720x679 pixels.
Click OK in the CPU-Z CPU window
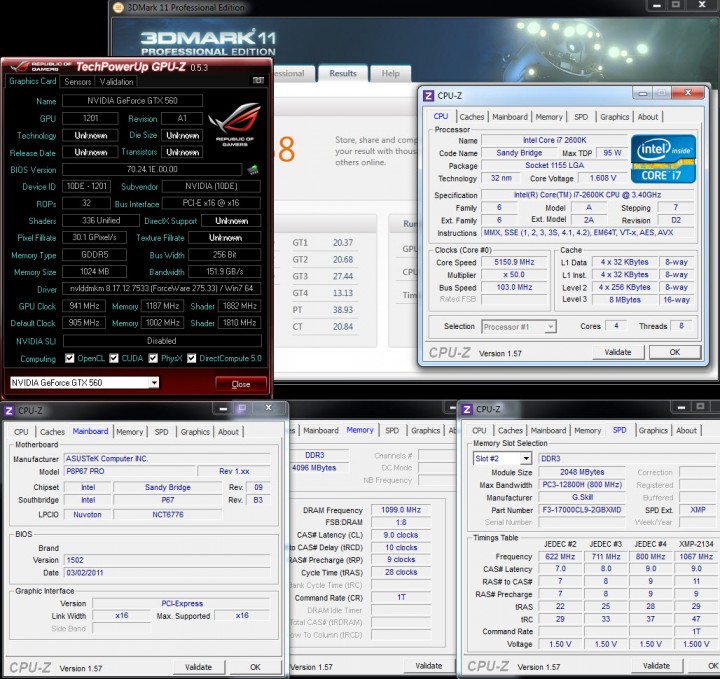click(x=675, y=352)
